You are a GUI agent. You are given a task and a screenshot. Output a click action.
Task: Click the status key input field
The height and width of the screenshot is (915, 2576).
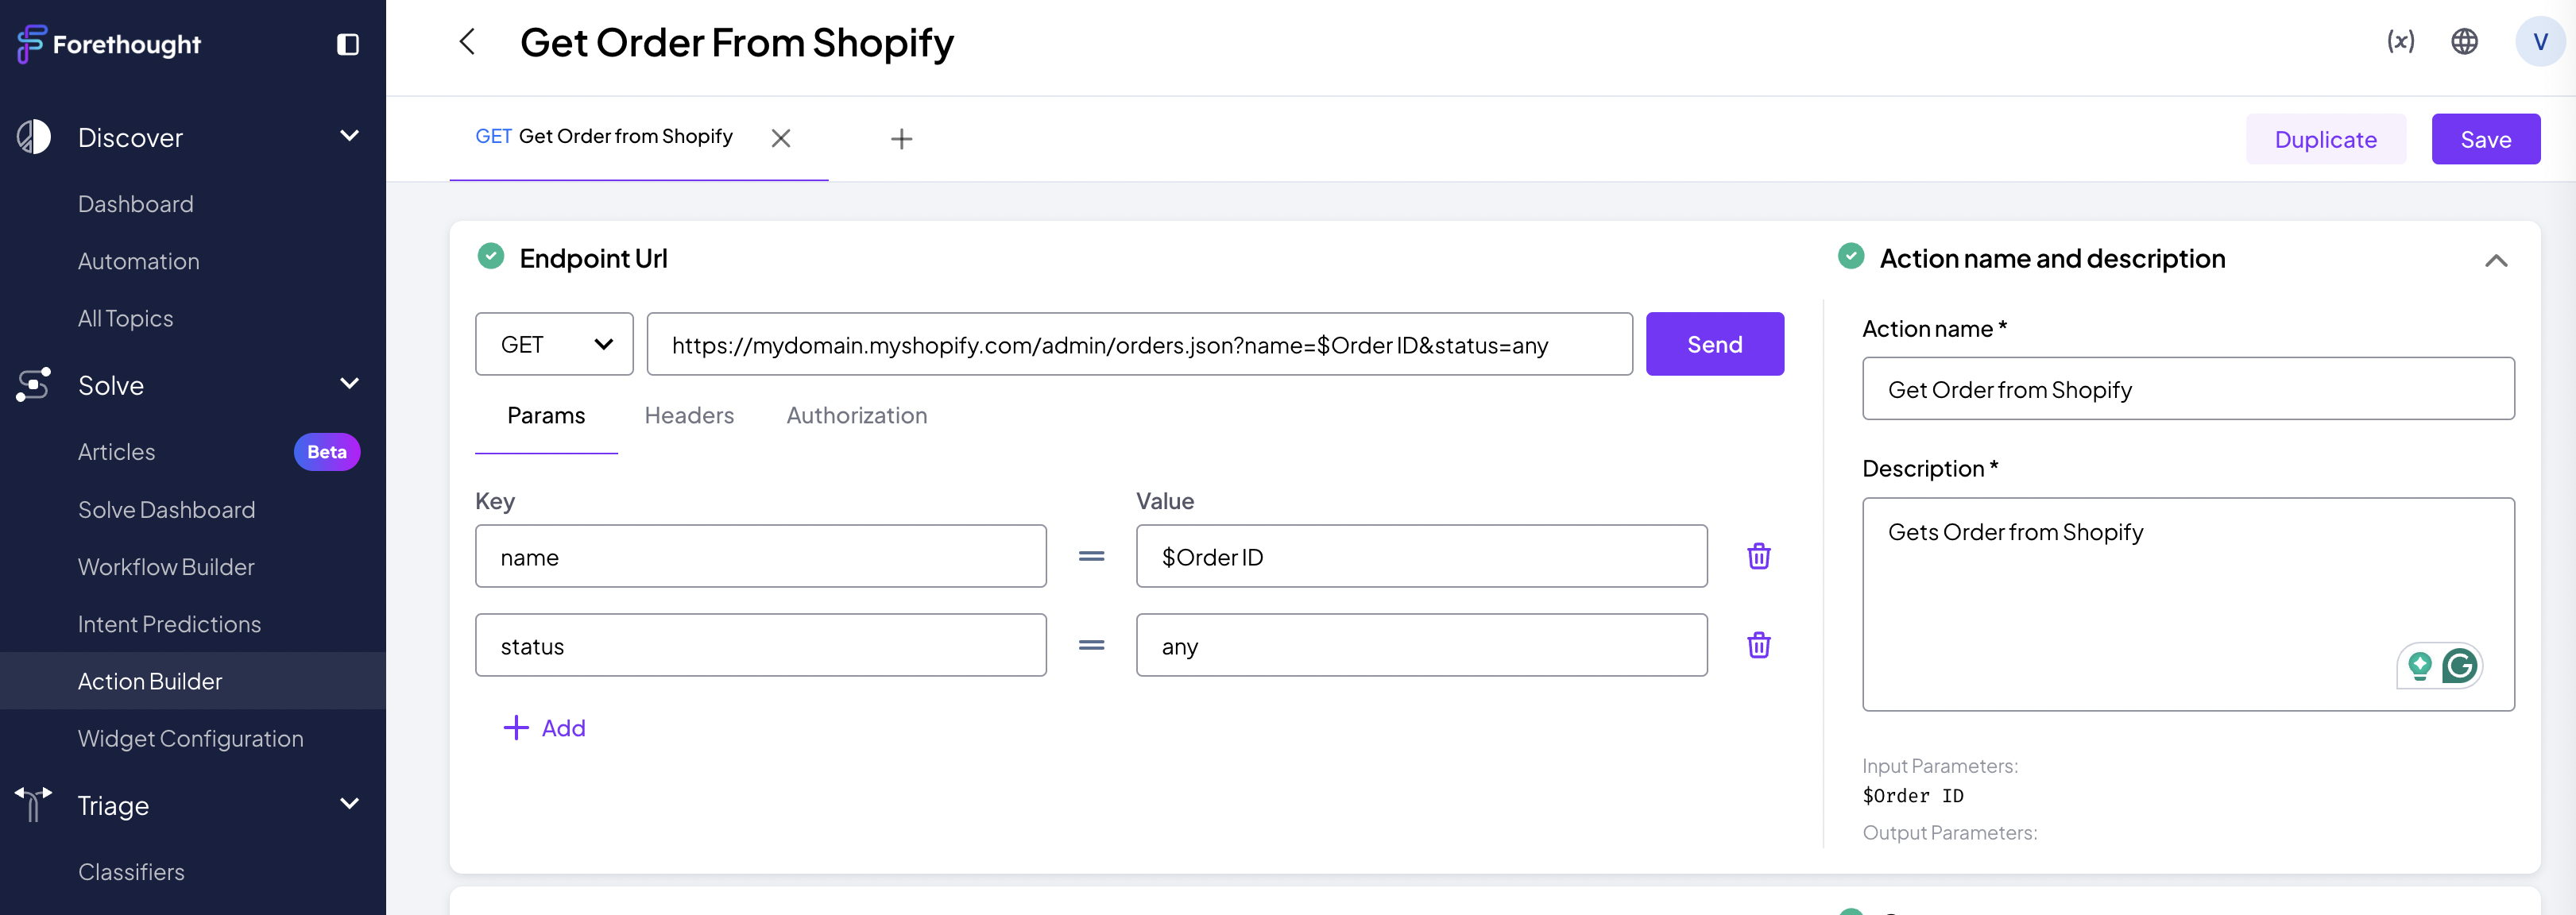pyautogui.click(x=760, y=645)
